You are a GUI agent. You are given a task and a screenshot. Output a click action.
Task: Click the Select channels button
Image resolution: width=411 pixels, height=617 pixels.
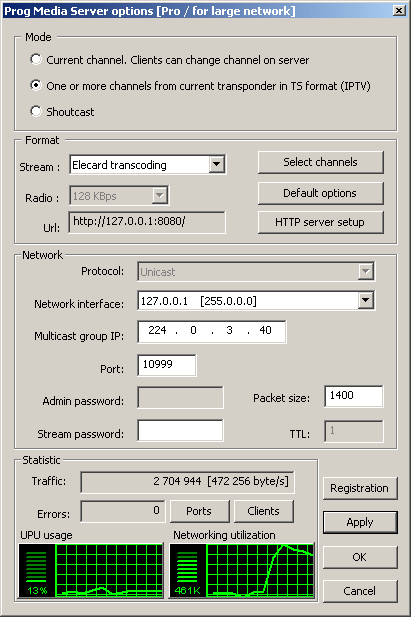coord(320,162)
